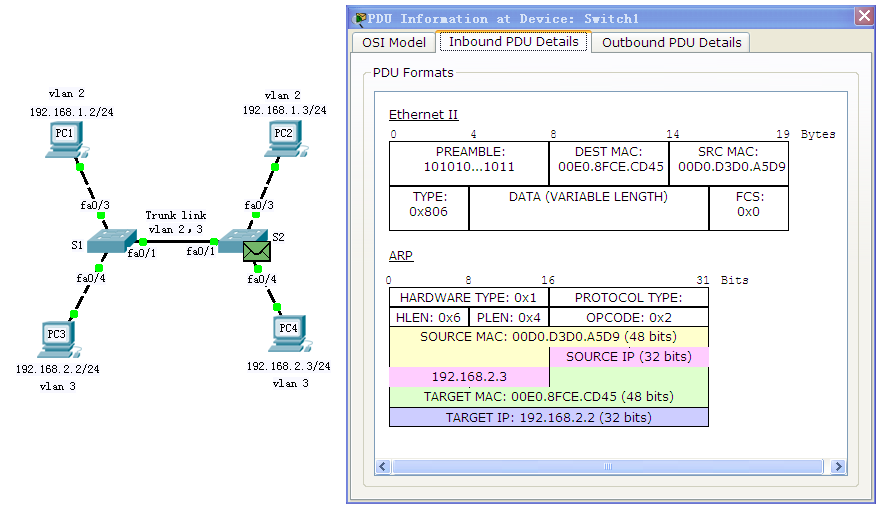Open the PDU envelope at S2
Screen dimensions: 883x510
coord(257,251)
